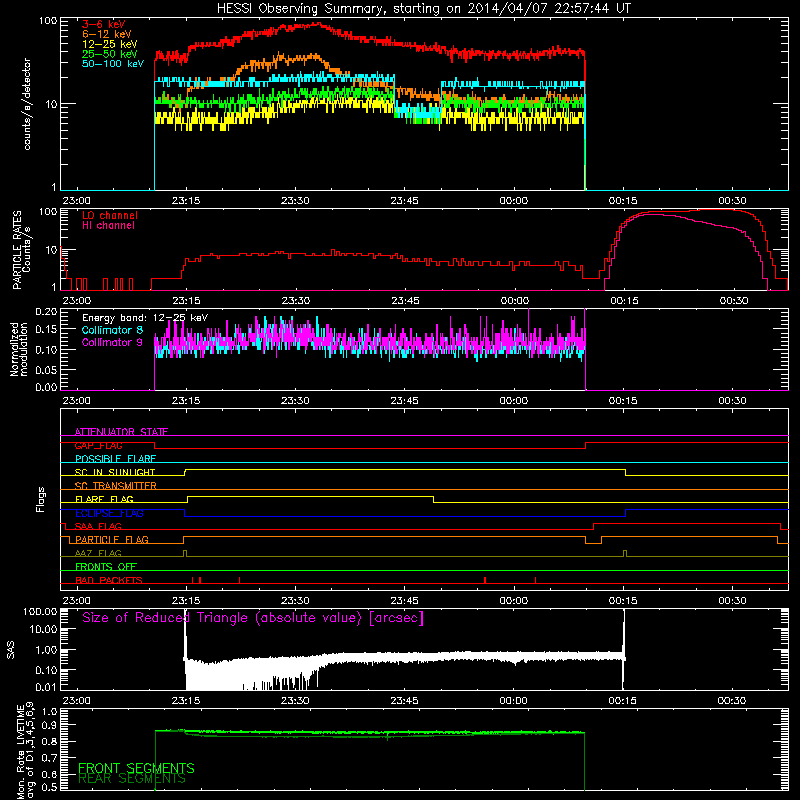Select the 6-12 keV legend label
Screen dimensions: 800x800
tap(107, 34)
